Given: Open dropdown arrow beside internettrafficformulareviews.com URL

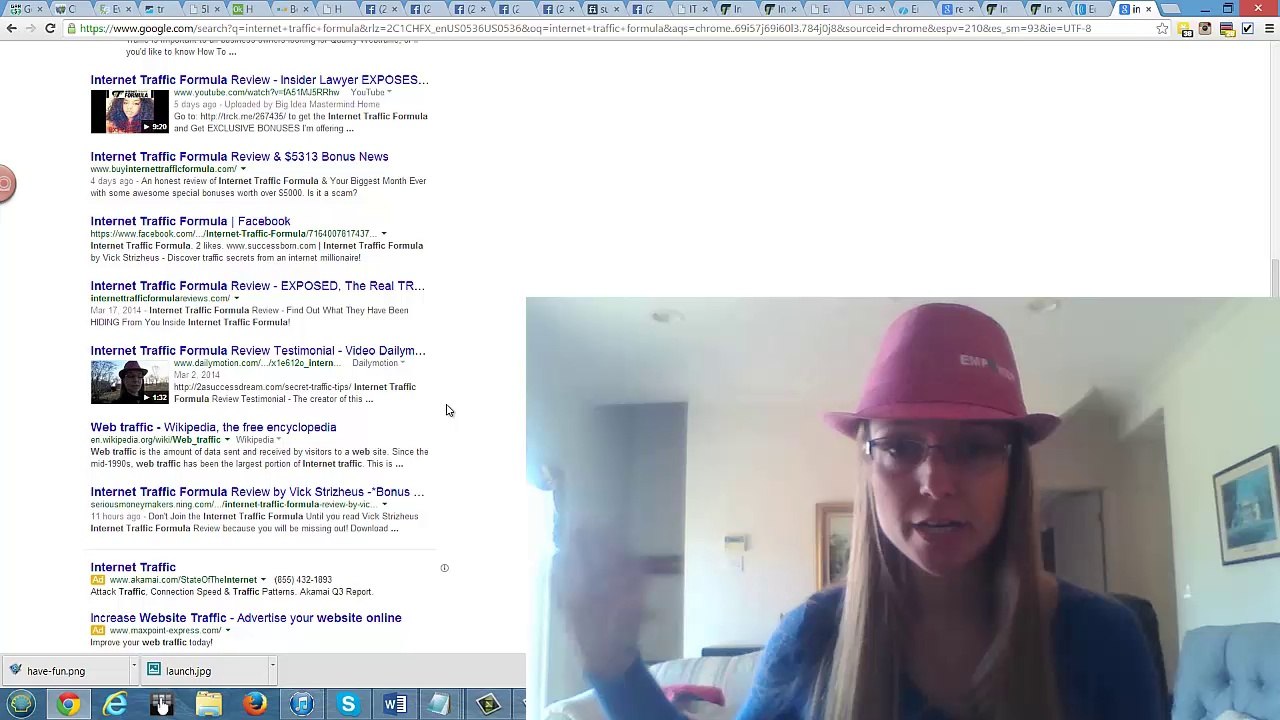Looking at the screenshot, I should [x=236, y=298].
